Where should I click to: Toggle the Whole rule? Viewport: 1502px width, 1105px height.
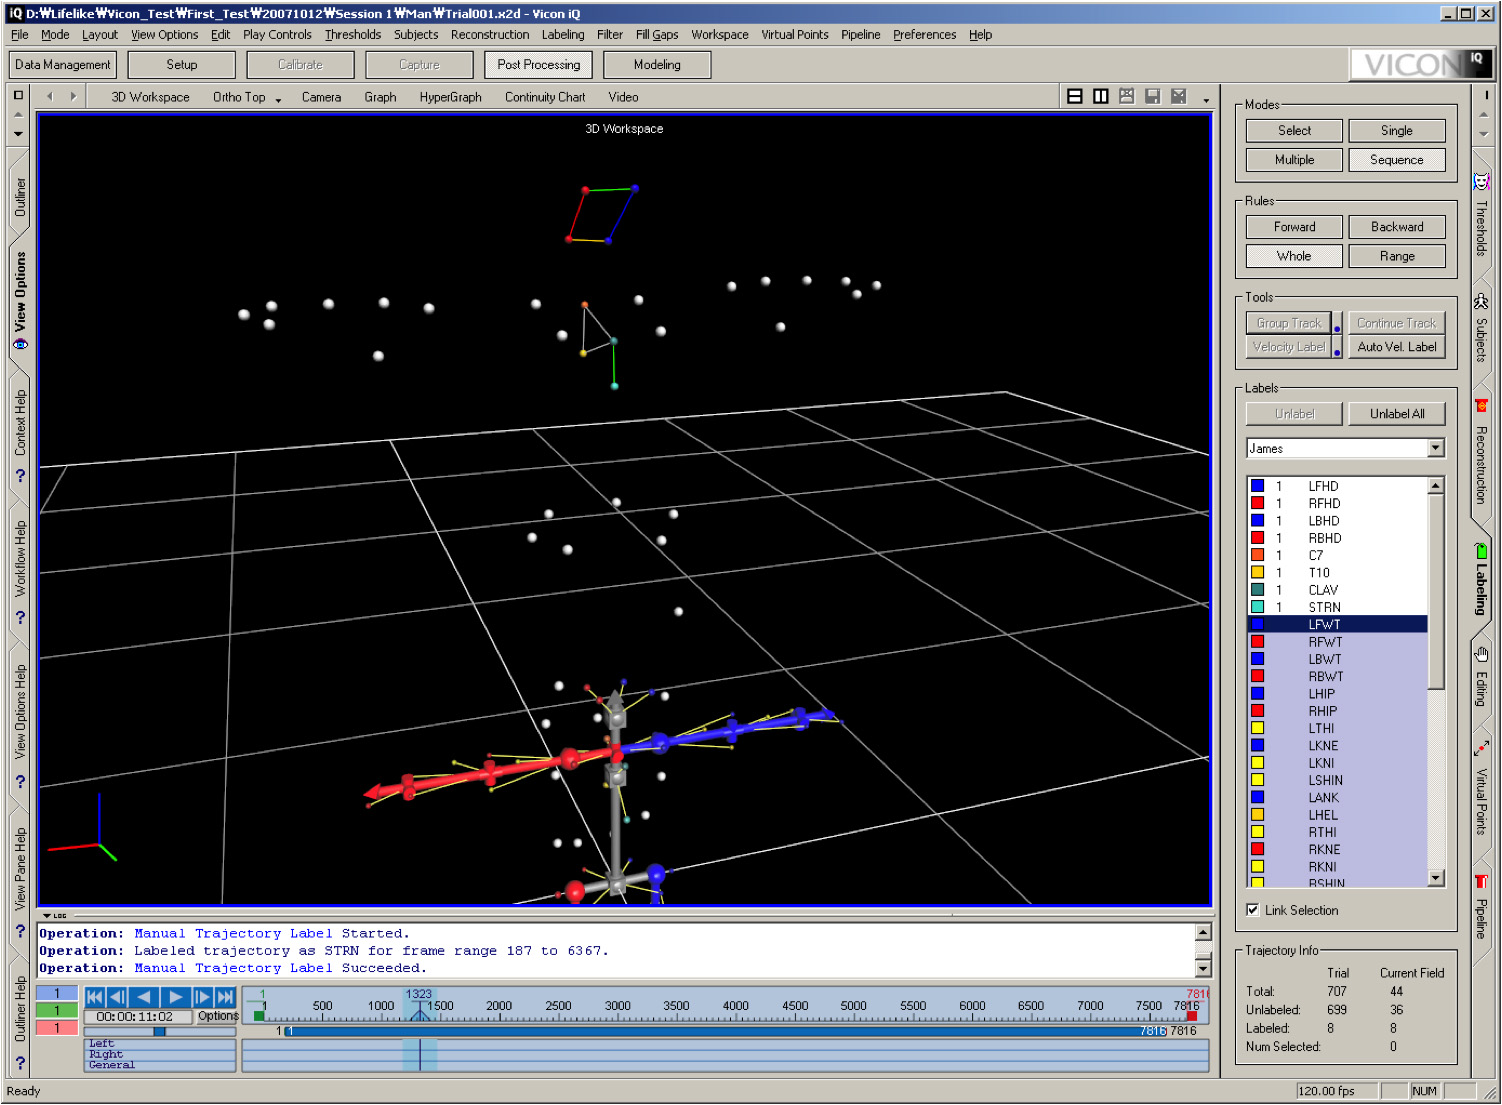1294,256
